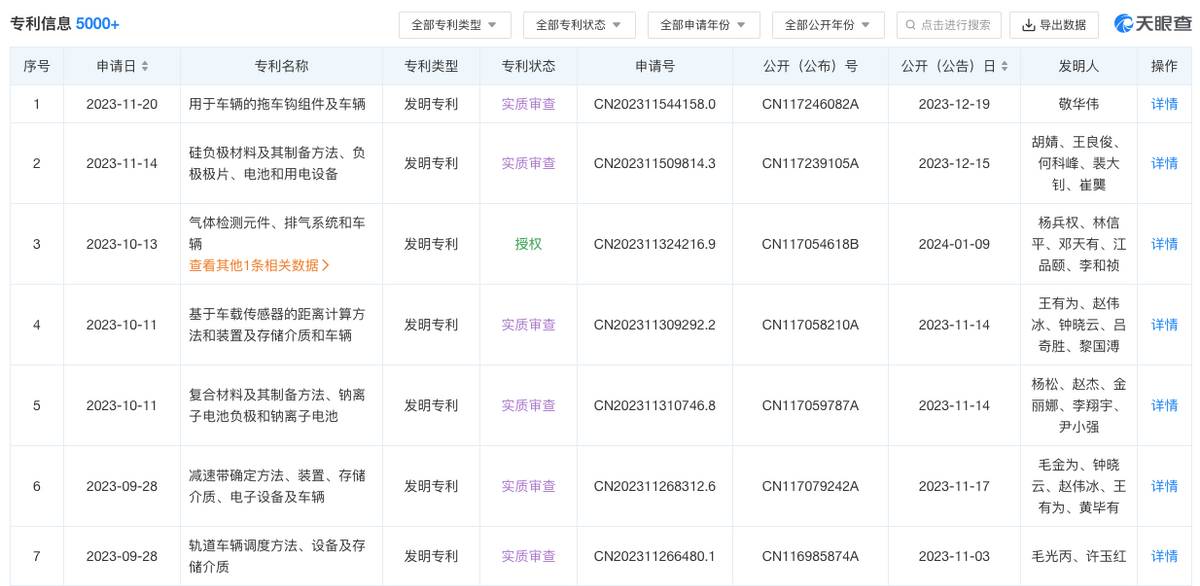The image size is (1200, 586).
Task: Select publication number CN117058210A
Action: click(x=810, y=325)
